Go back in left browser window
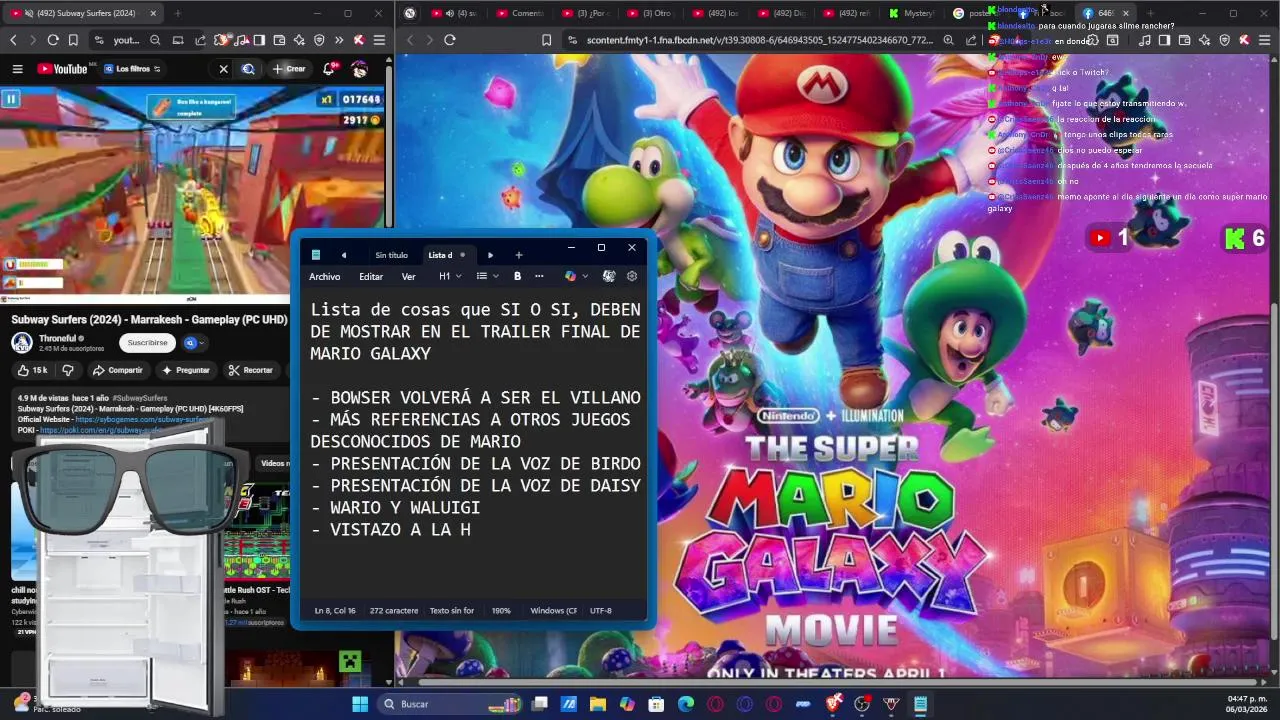 tap(13, 40)
